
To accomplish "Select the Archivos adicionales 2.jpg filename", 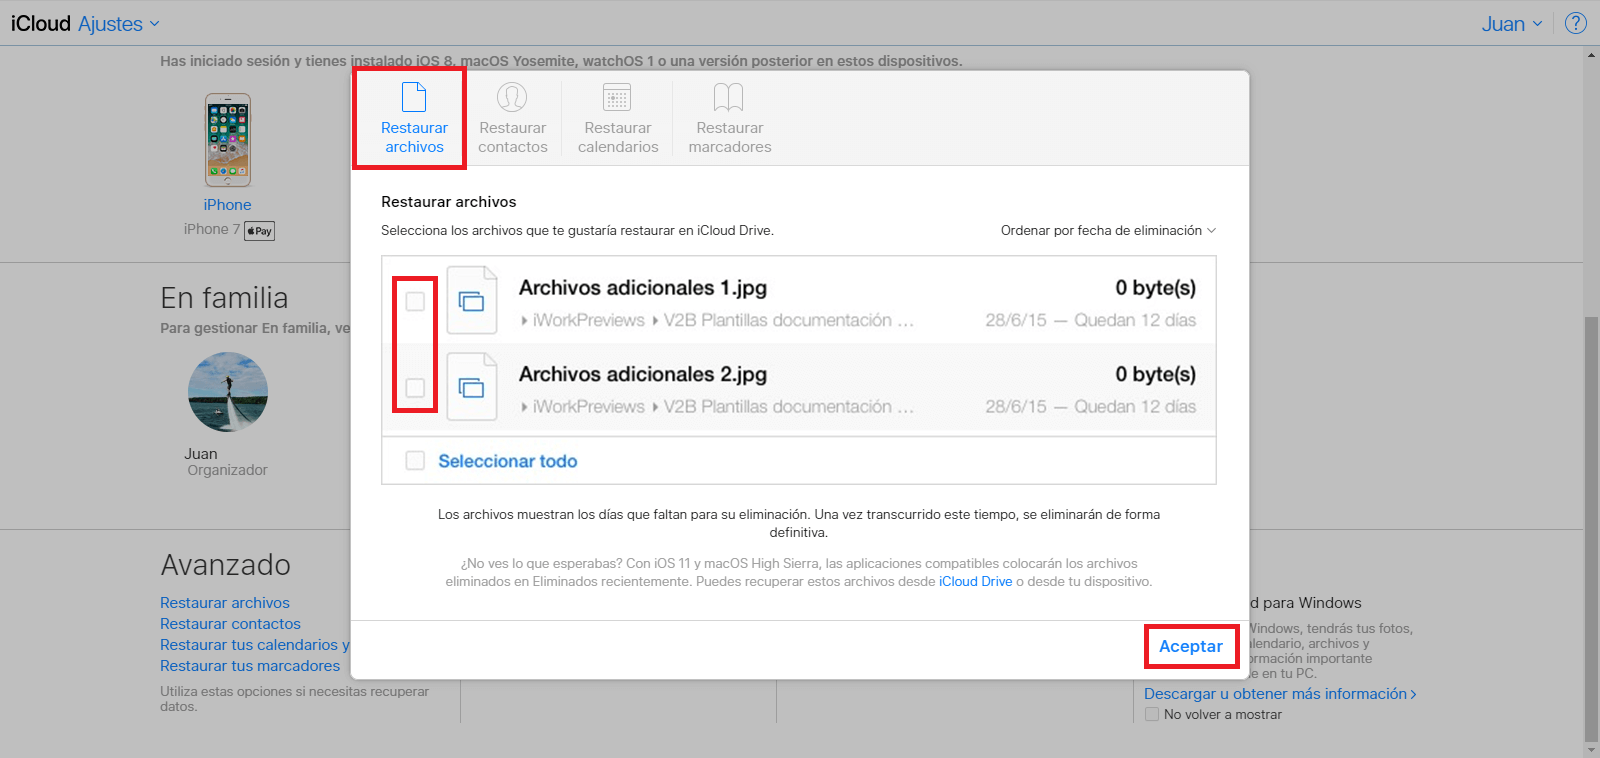I will point(643,374).
